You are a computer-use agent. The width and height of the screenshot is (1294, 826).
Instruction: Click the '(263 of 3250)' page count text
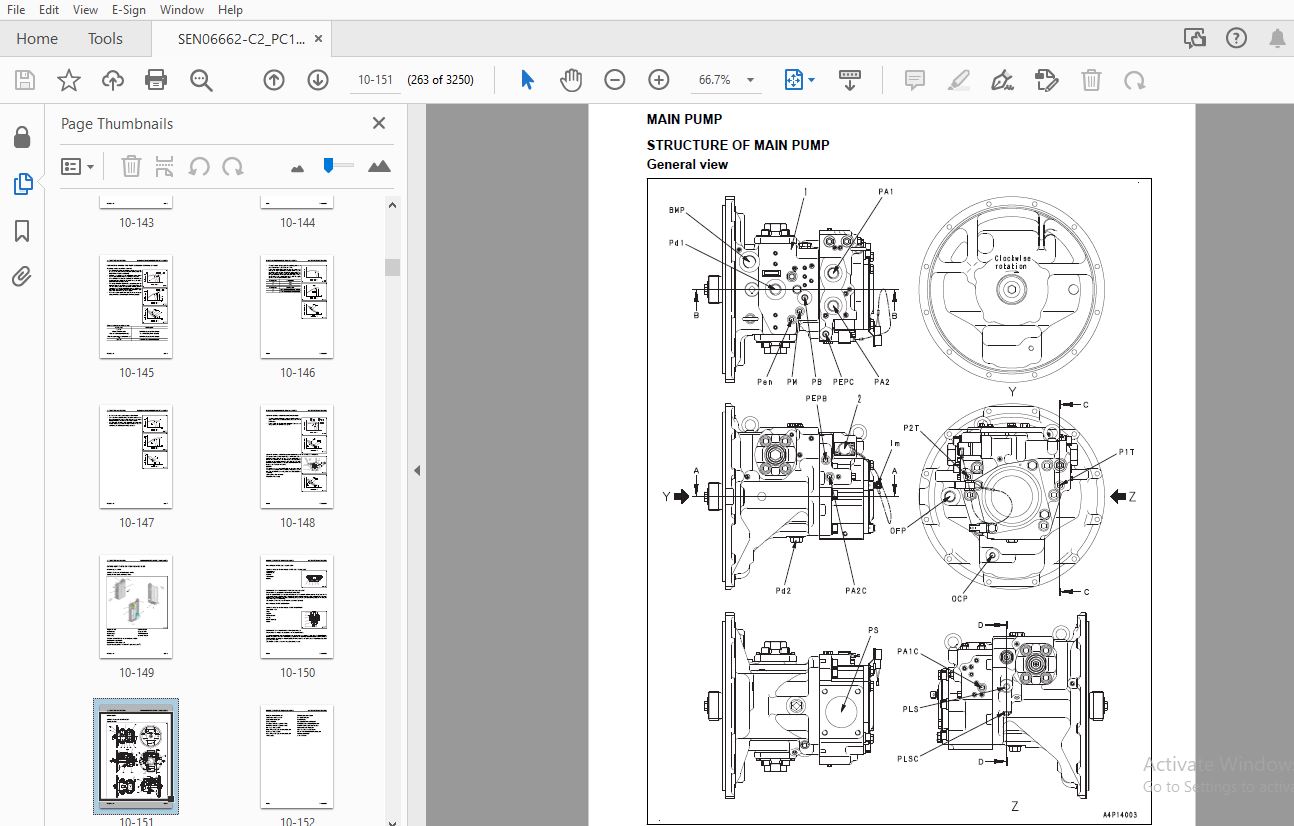[x=440, y=80]
